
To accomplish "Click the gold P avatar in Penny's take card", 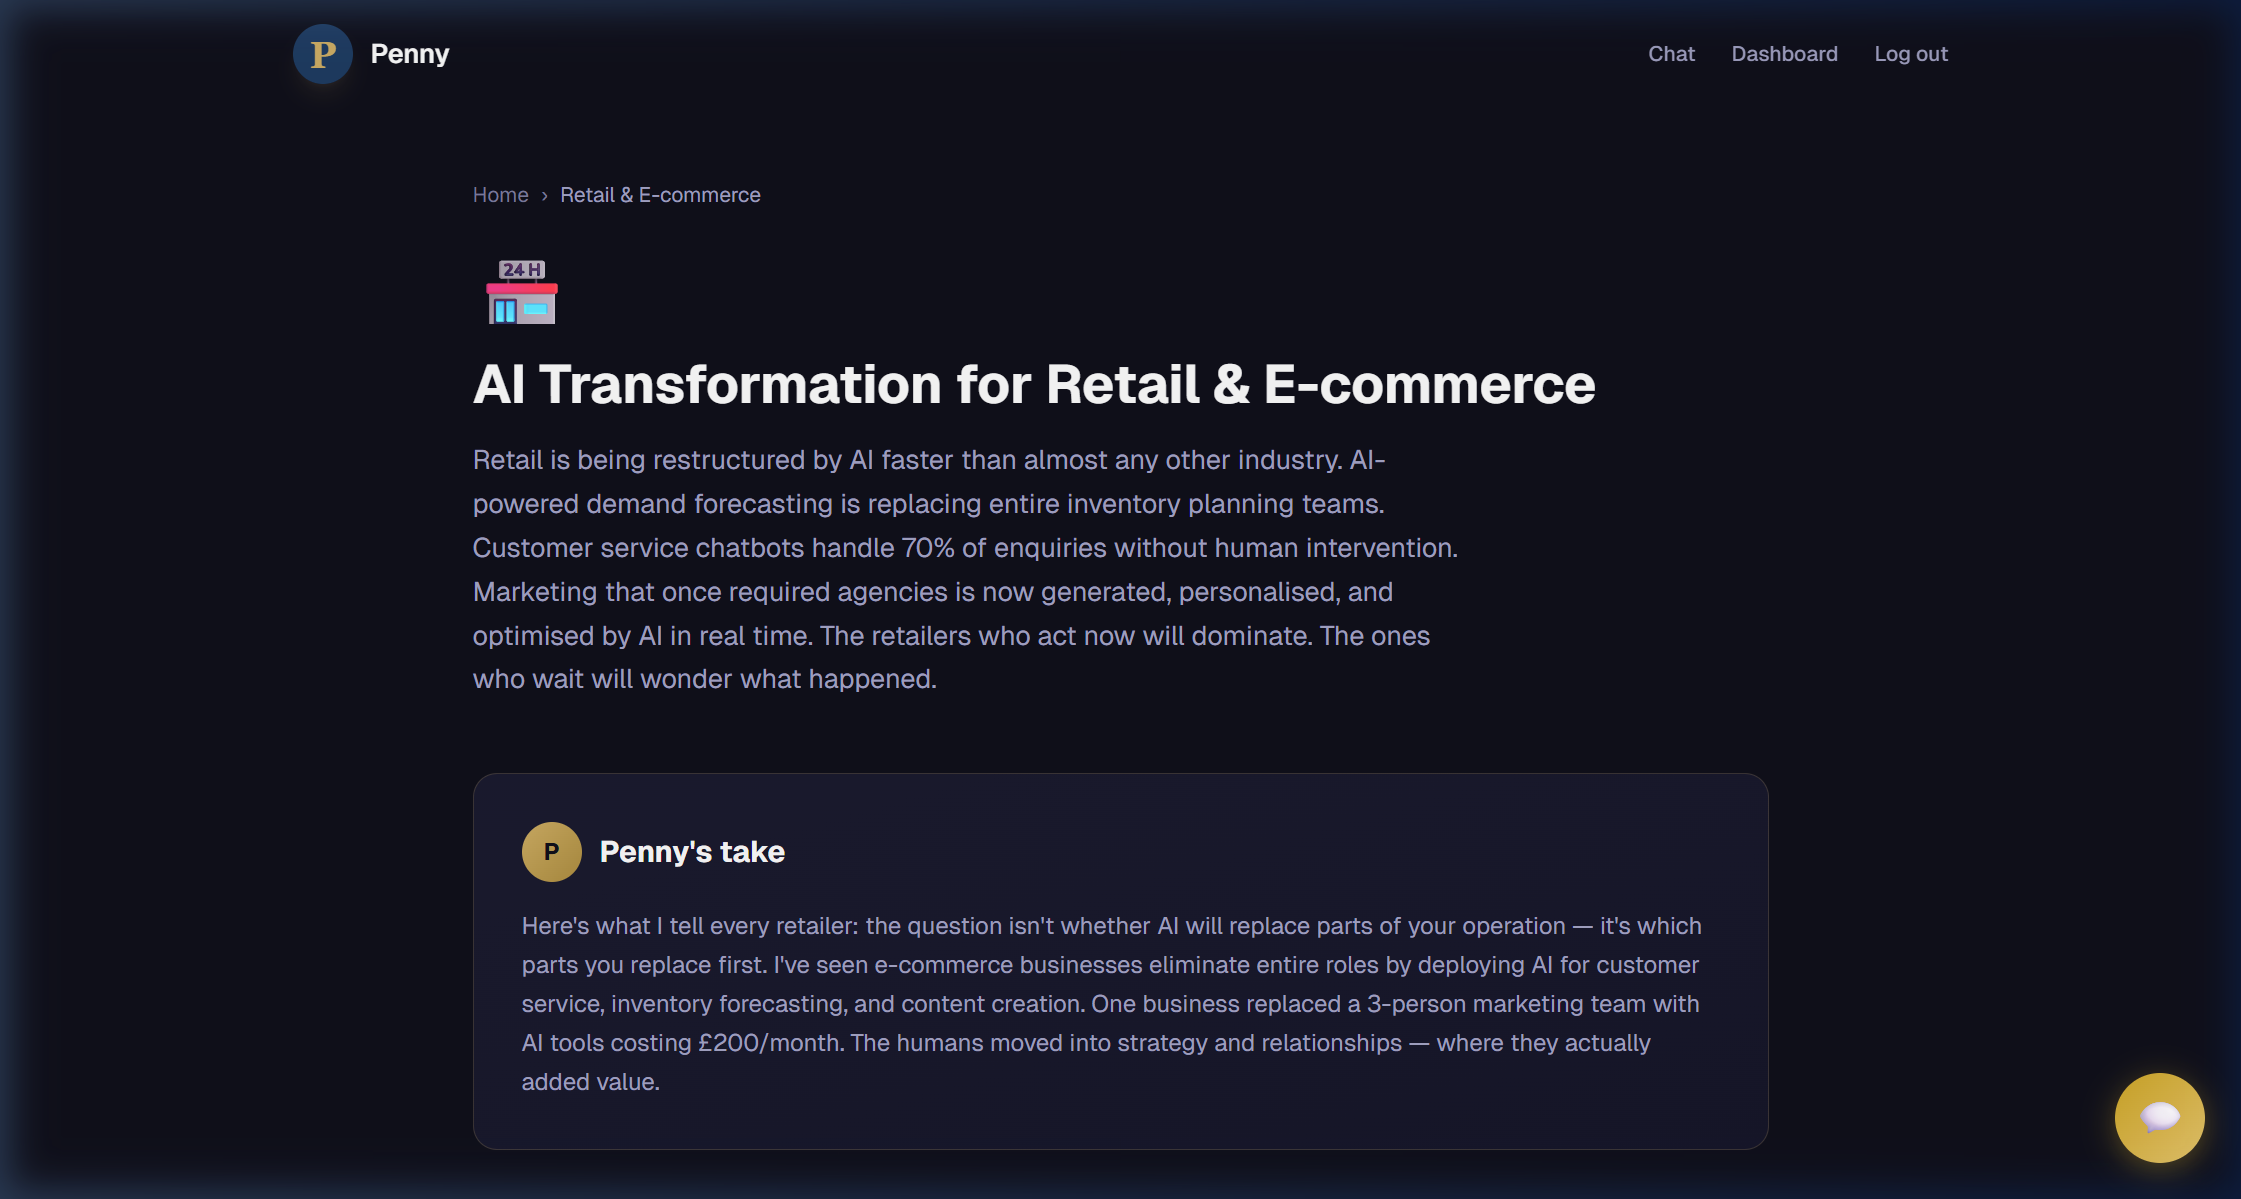I will coord(551,851).
